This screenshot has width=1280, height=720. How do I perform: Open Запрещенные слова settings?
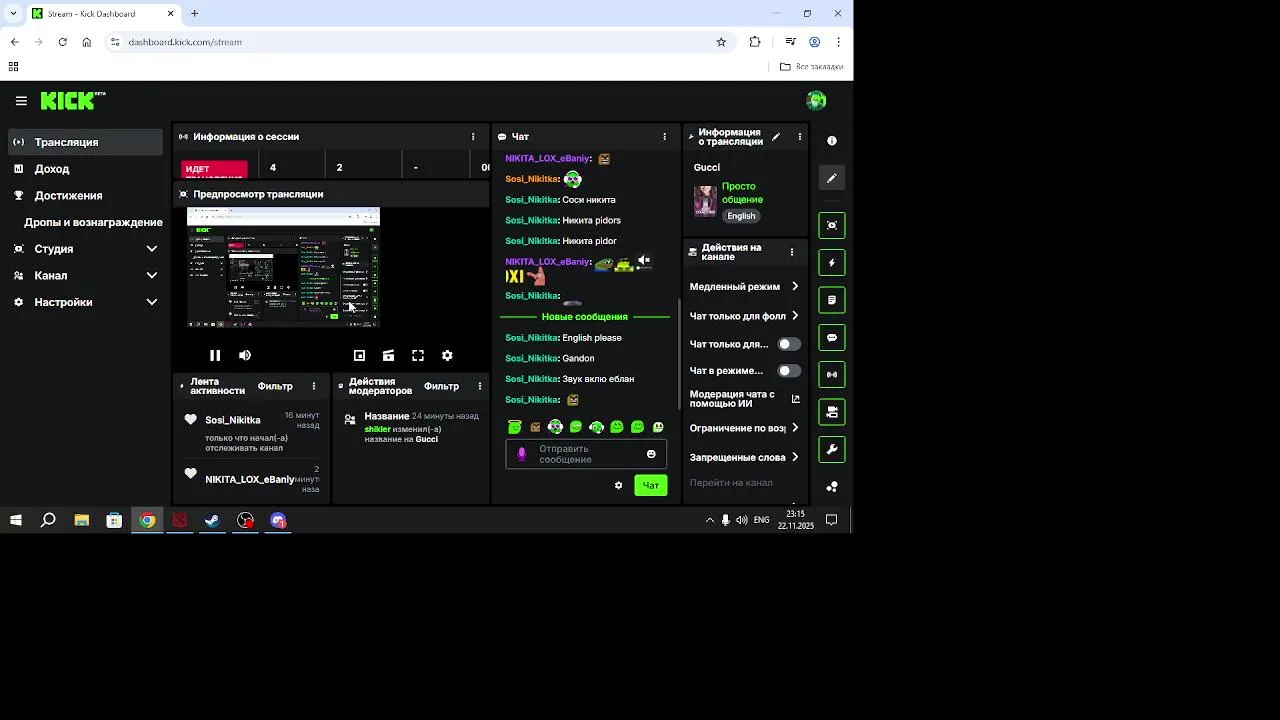click(744, 458)
